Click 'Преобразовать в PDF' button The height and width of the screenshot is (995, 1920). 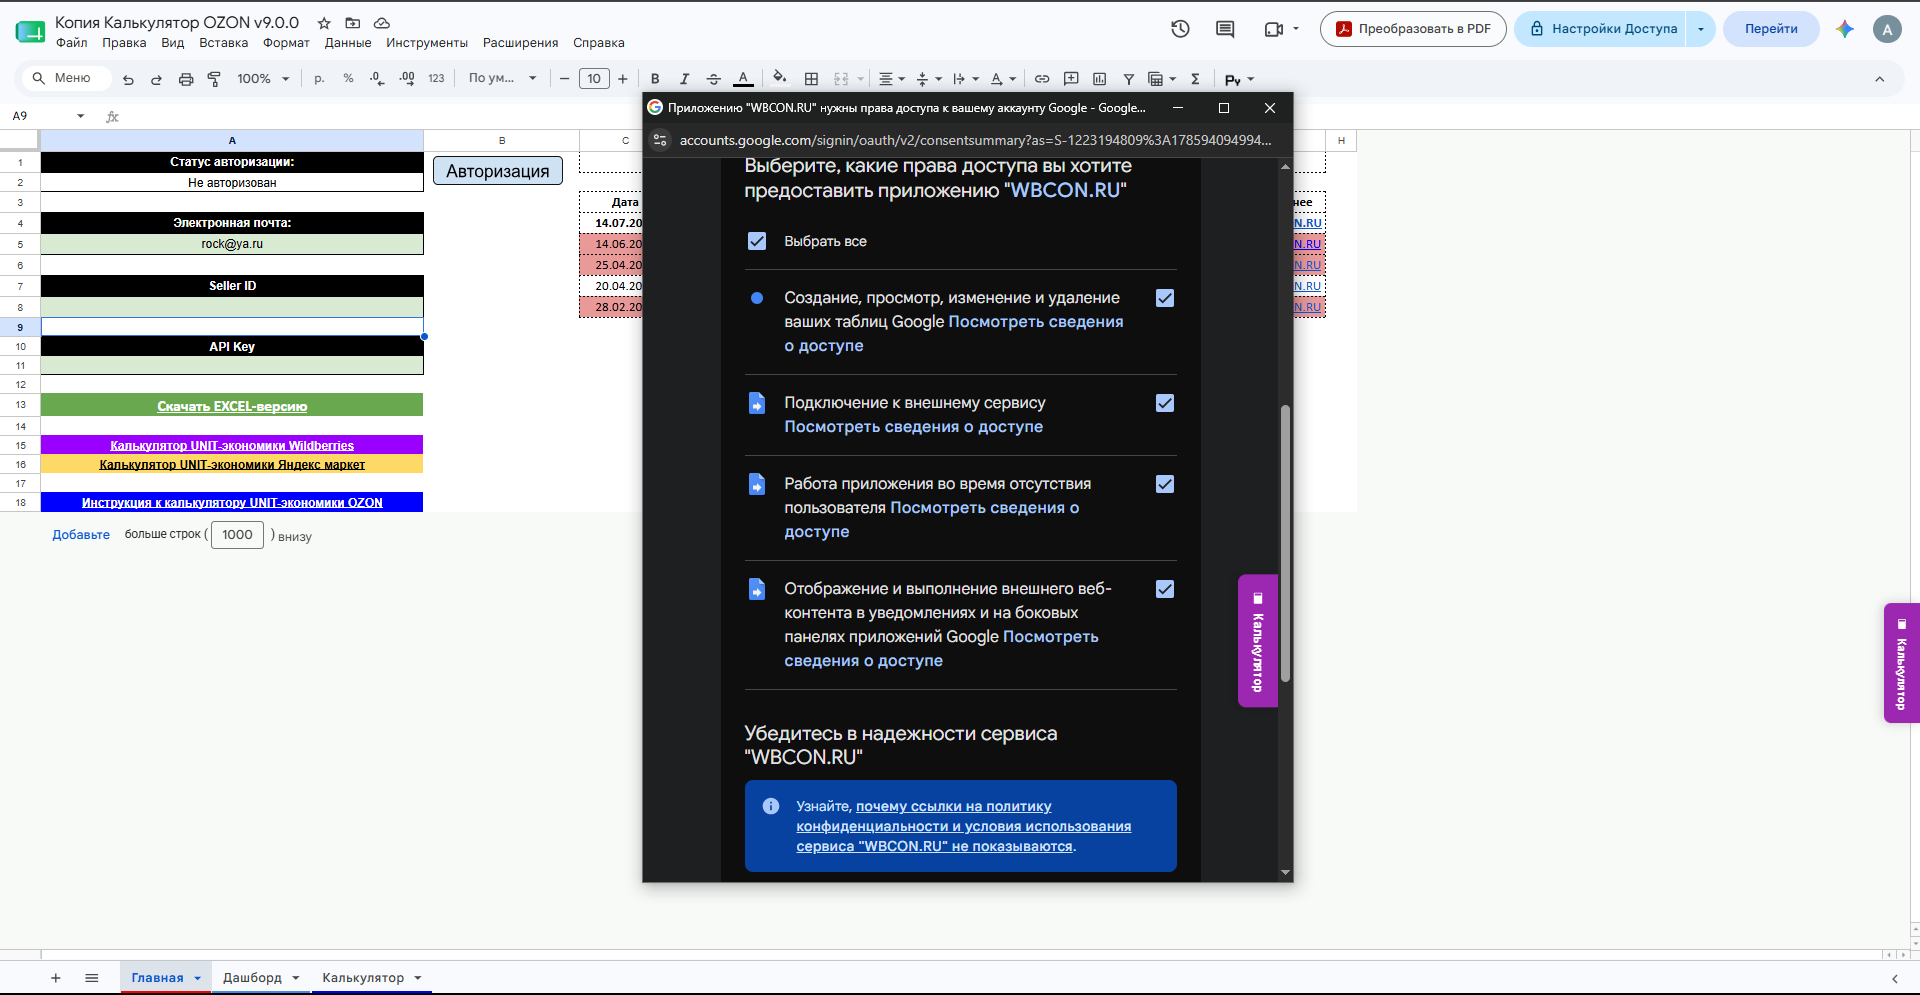[1414, 29]
